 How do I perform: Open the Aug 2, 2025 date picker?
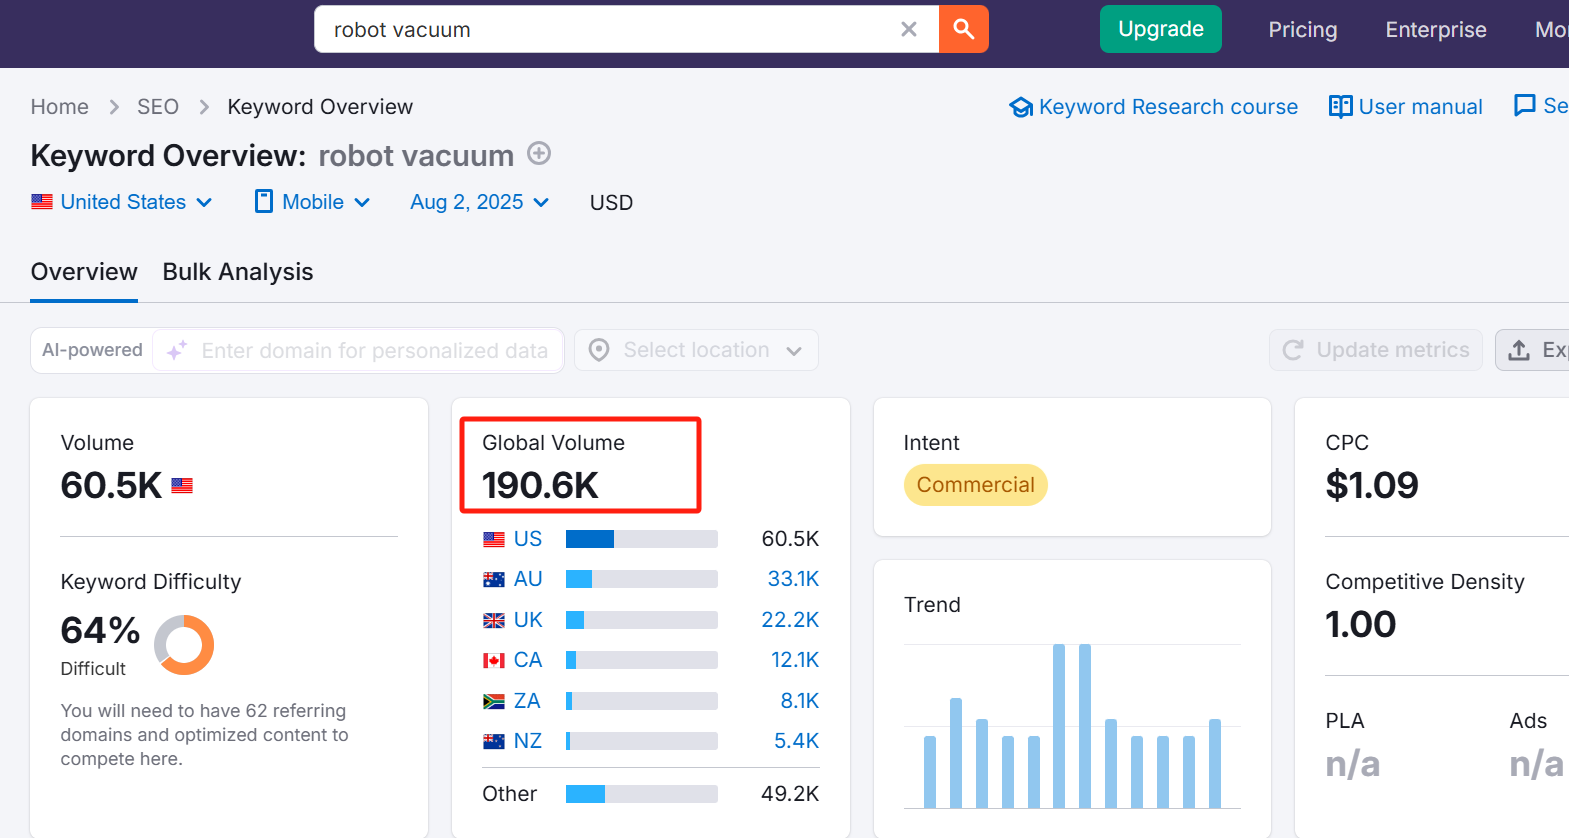coord(479,202)
